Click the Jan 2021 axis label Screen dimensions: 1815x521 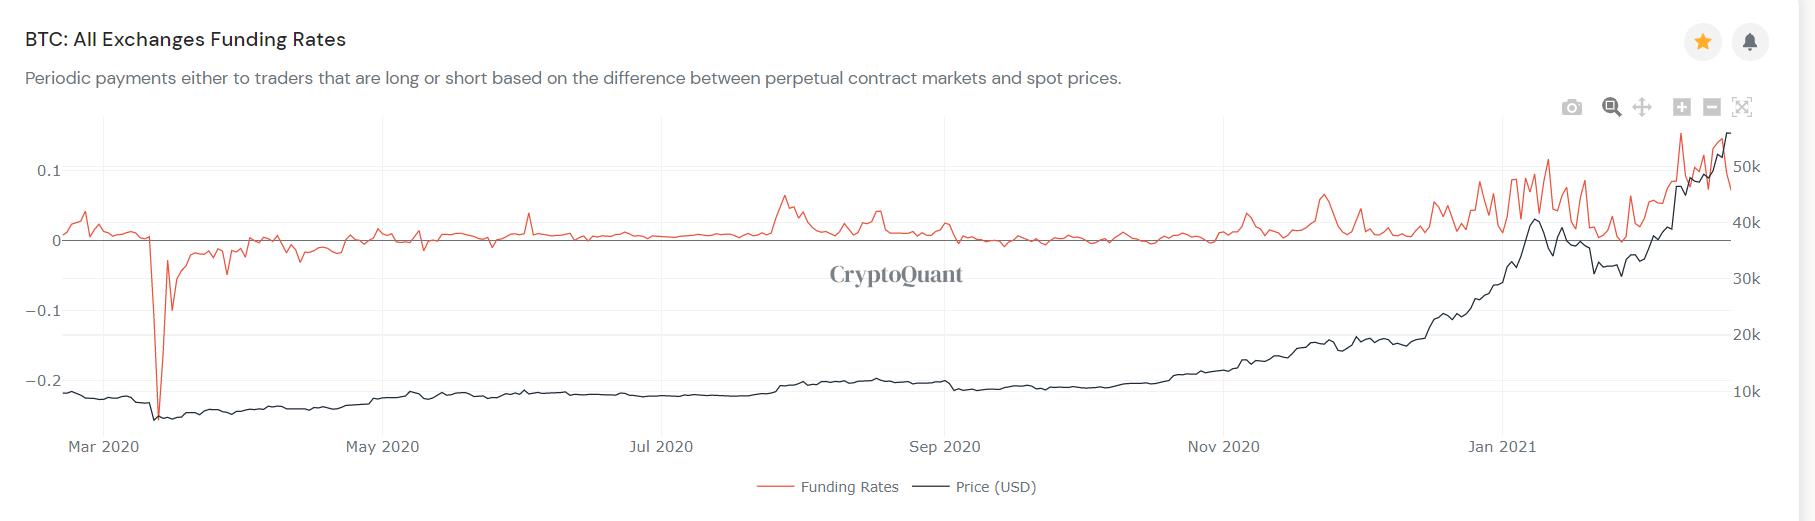click(1501, 447)
